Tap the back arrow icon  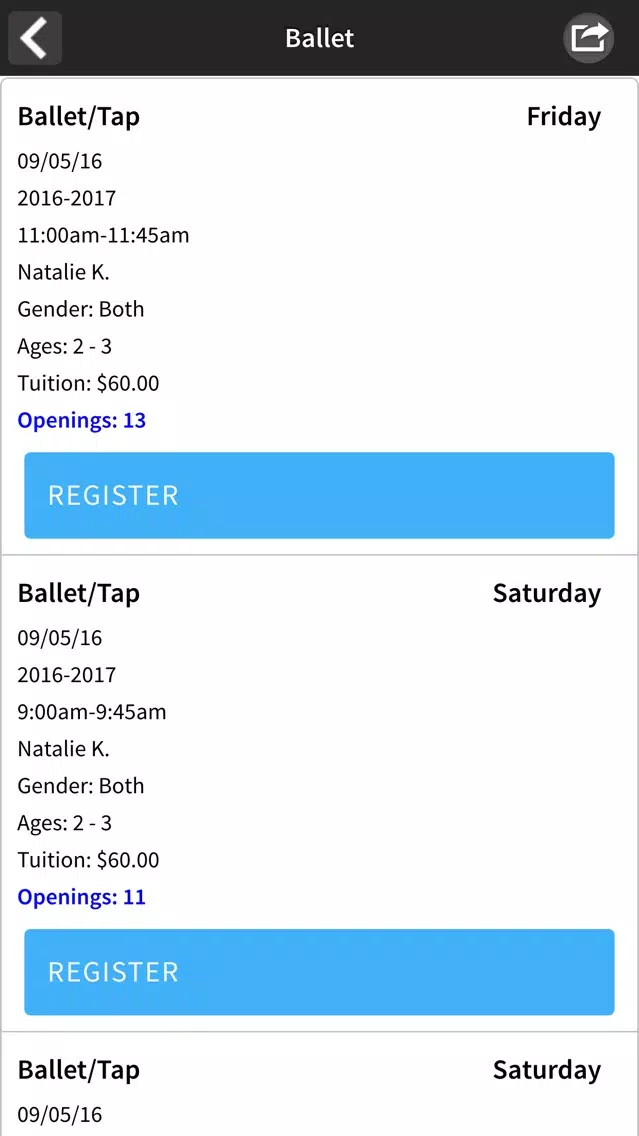point(35,38)
